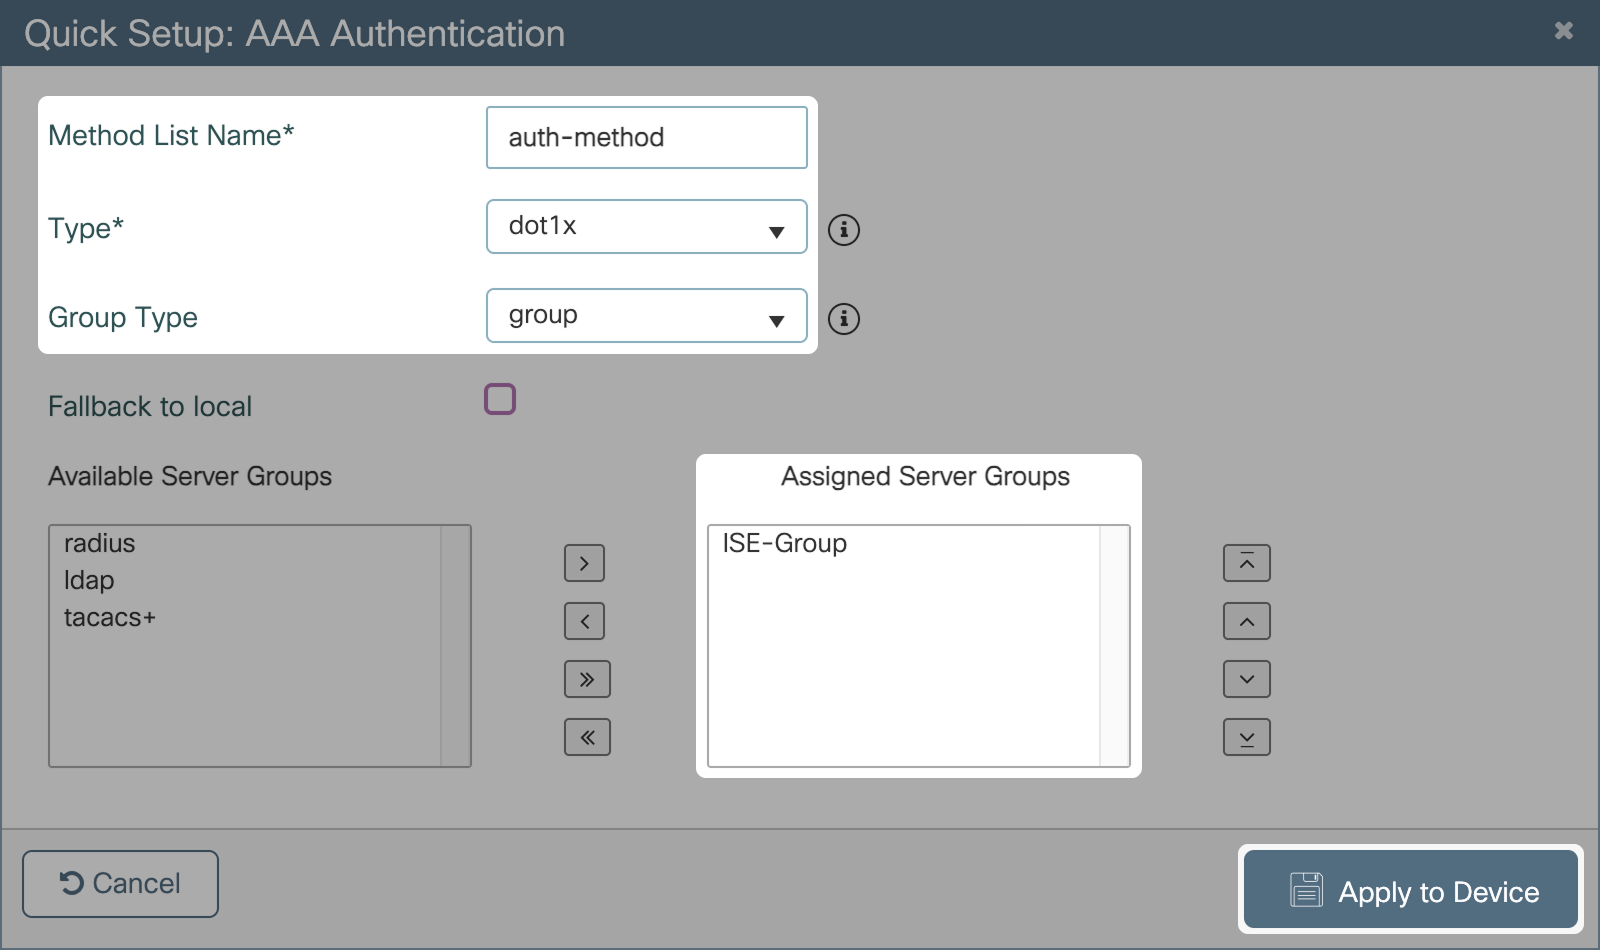Move assigned group to bottom of list
The image size is (1600, 950).
(x=1246, y=737)
